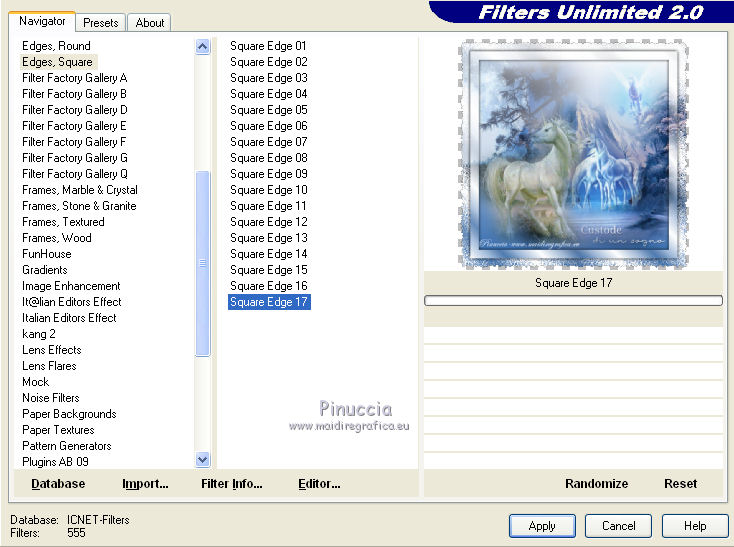Click the category list scroll down arrow
The image size is (734, 547).
[202, 459]
